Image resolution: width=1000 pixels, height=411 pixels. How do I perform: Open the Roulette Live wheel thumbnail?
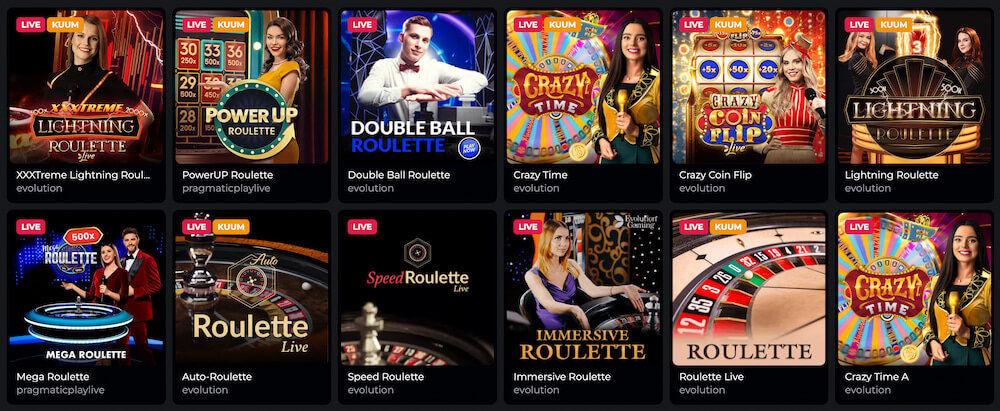click(749, 289)
